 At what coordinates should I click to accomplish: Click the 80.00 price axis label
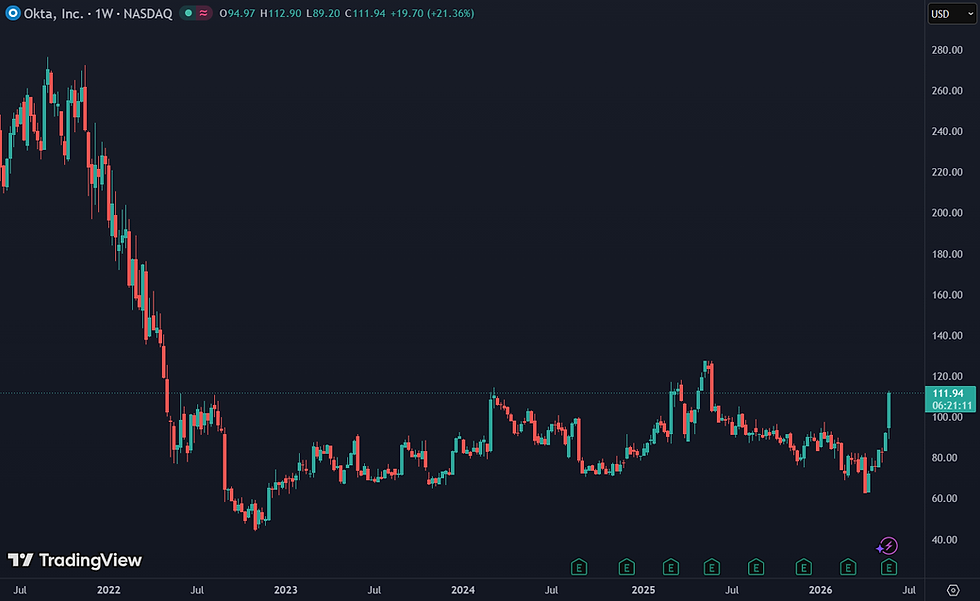point(944,458)
